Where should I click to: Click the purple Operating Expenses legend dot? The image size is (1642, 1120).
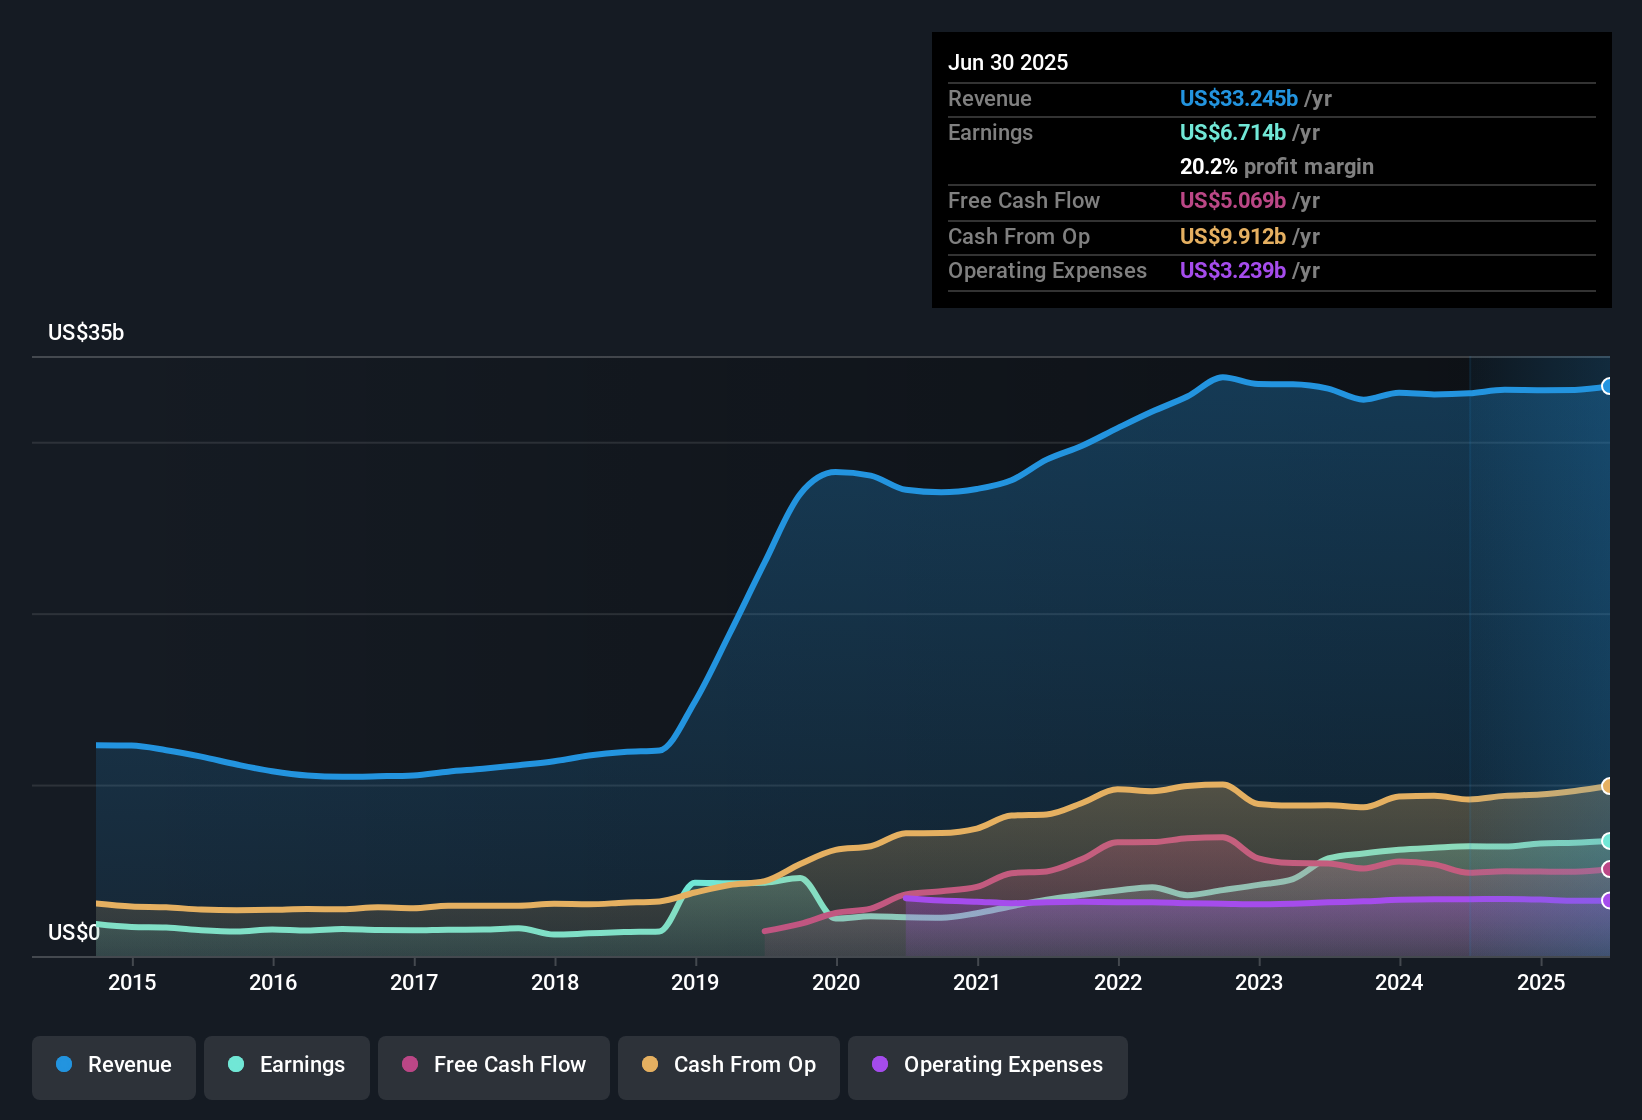(880, 1064)
